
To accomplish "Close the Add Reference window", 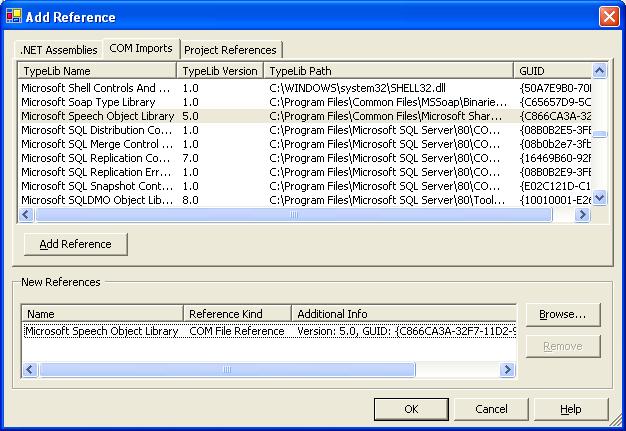I will 608,17.
